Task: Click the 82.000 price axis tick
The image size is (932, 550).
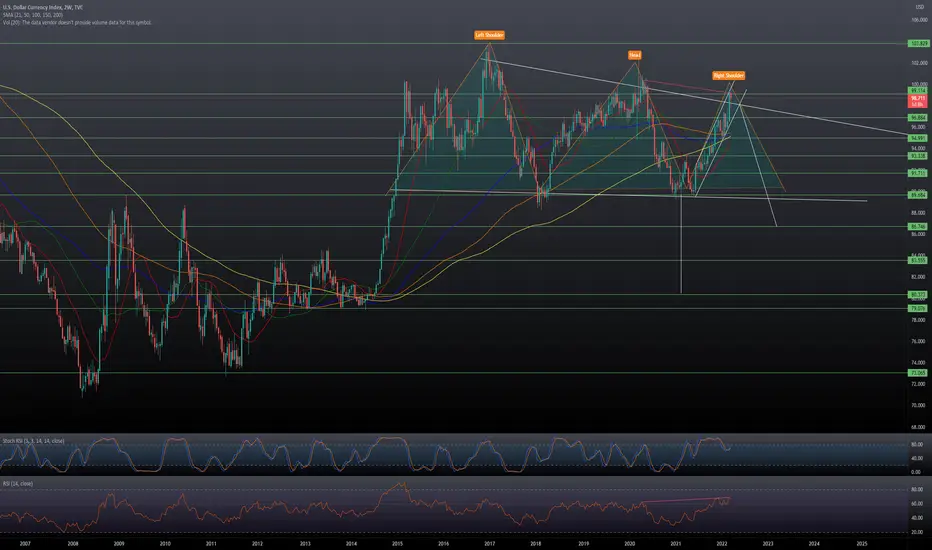Action: [919, 277]
